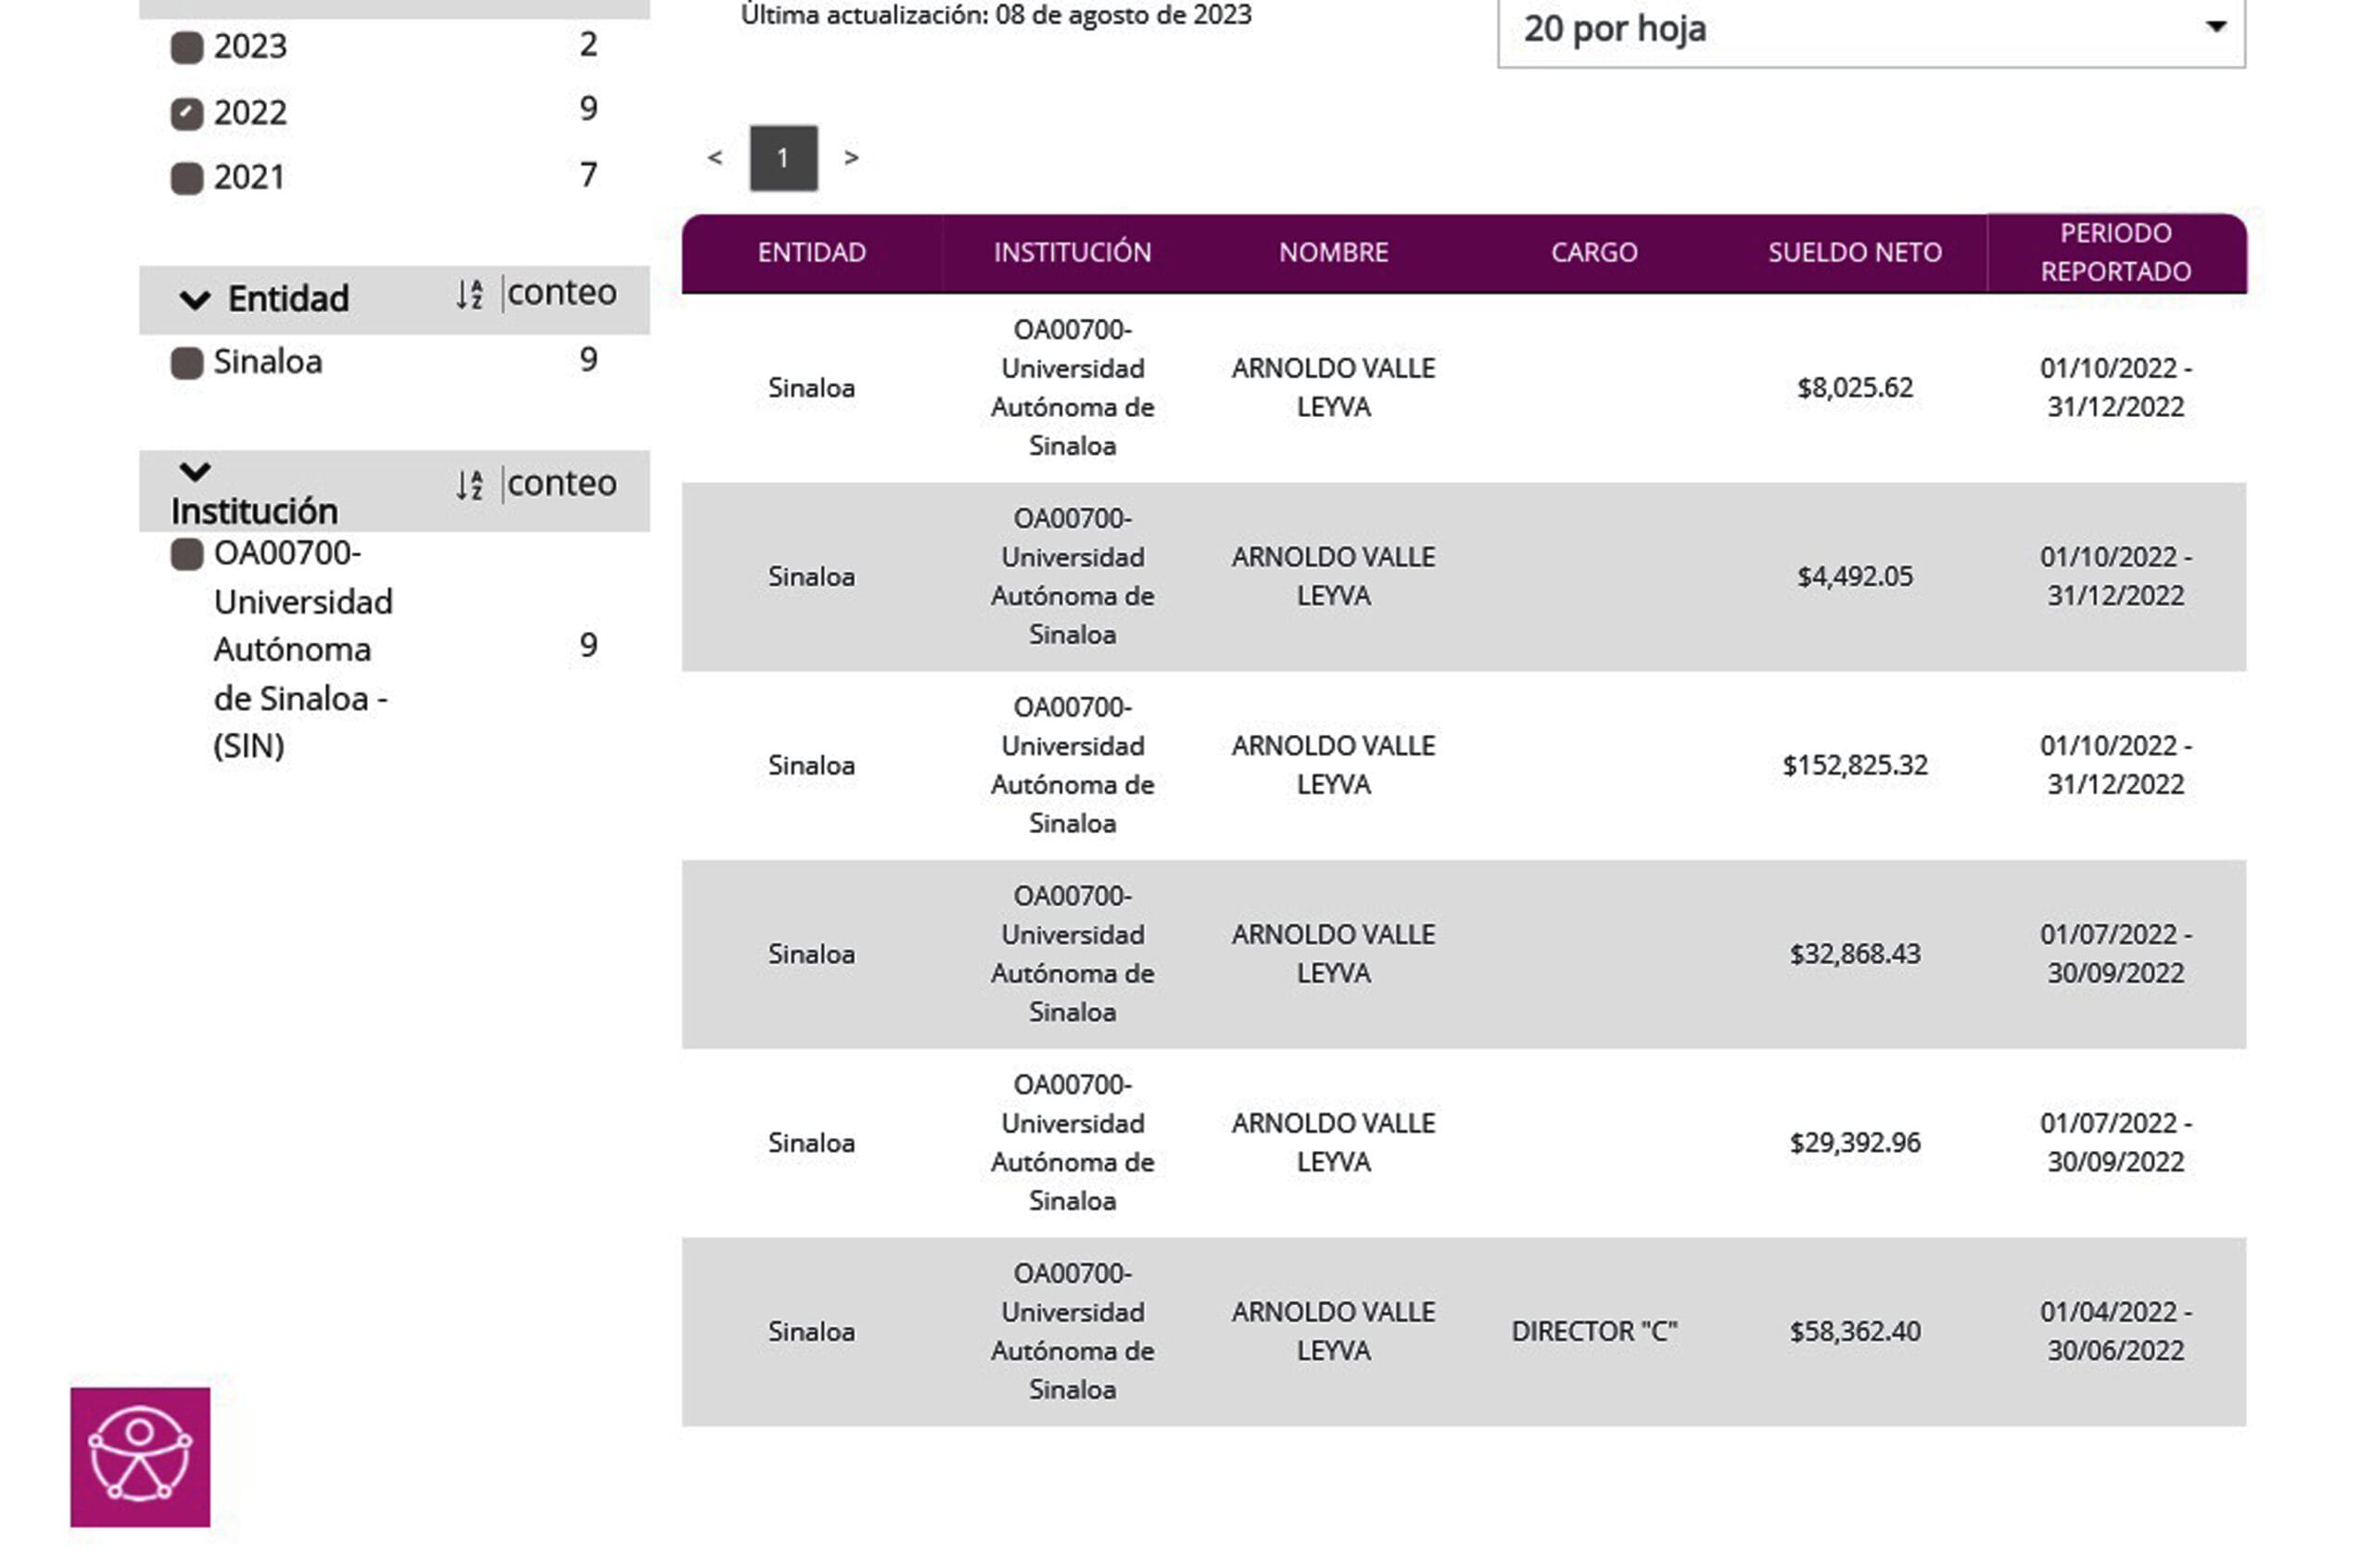This screenshot has width=2373, height=1568.
Task: Open the accessibility widget icon
Action: point(140,1457)
